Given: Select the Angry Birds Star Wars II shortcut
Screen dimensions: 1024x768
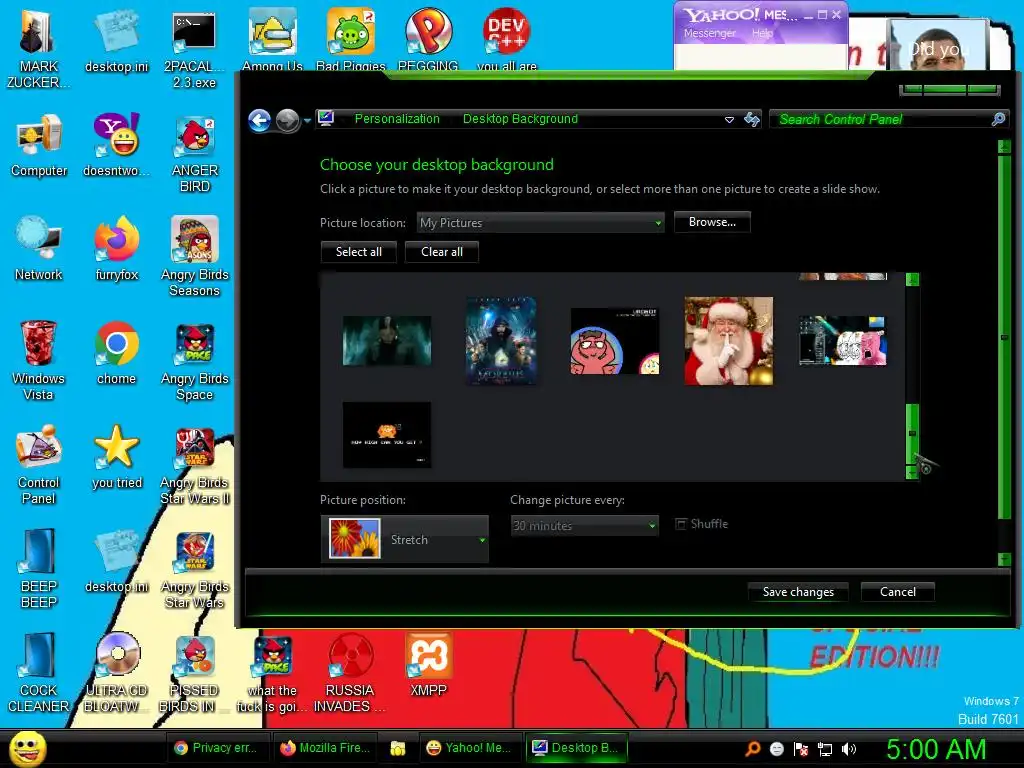Looking at the screenshot, I should (x=194, y=464).
